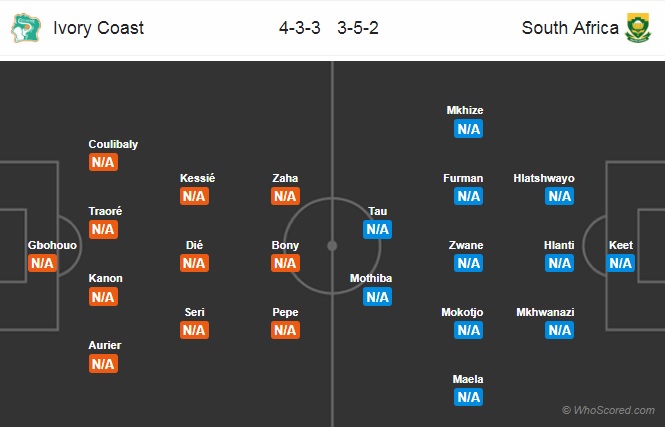
Task: Click player name Mothiba
Action: (371, 278)
